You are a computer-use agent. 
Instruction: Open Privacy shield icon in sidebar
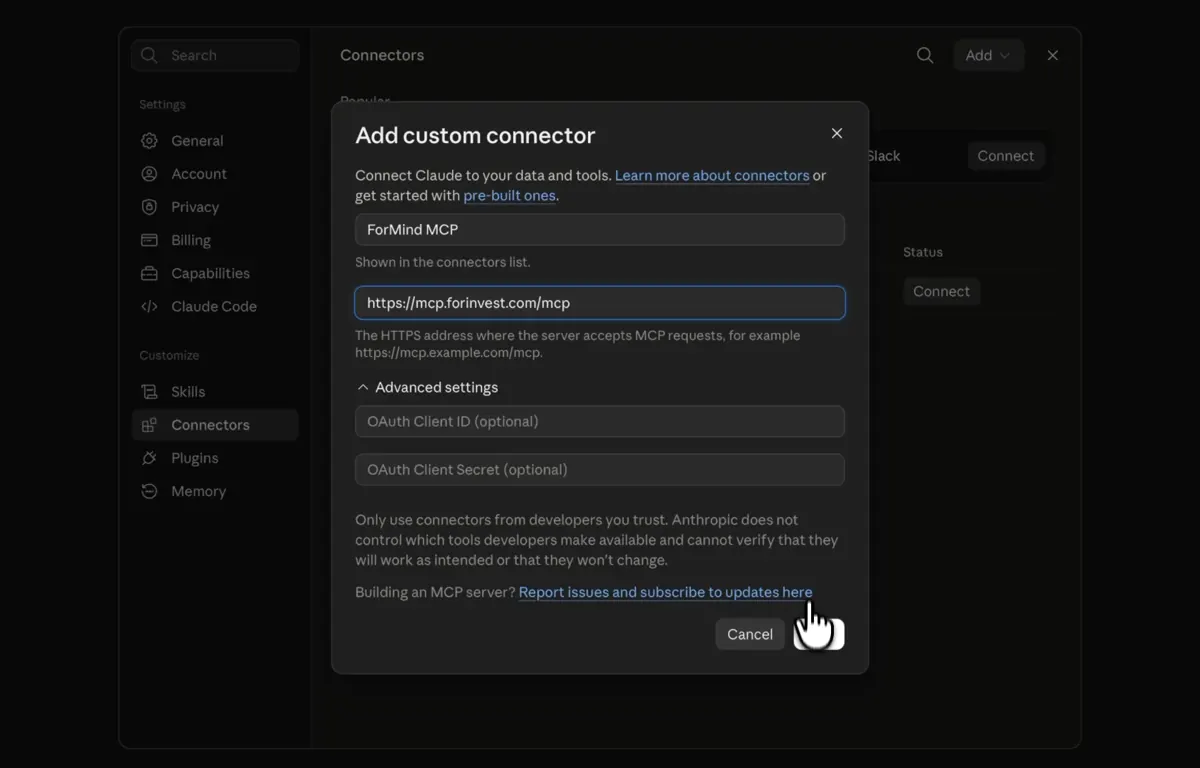coord(149,207)
